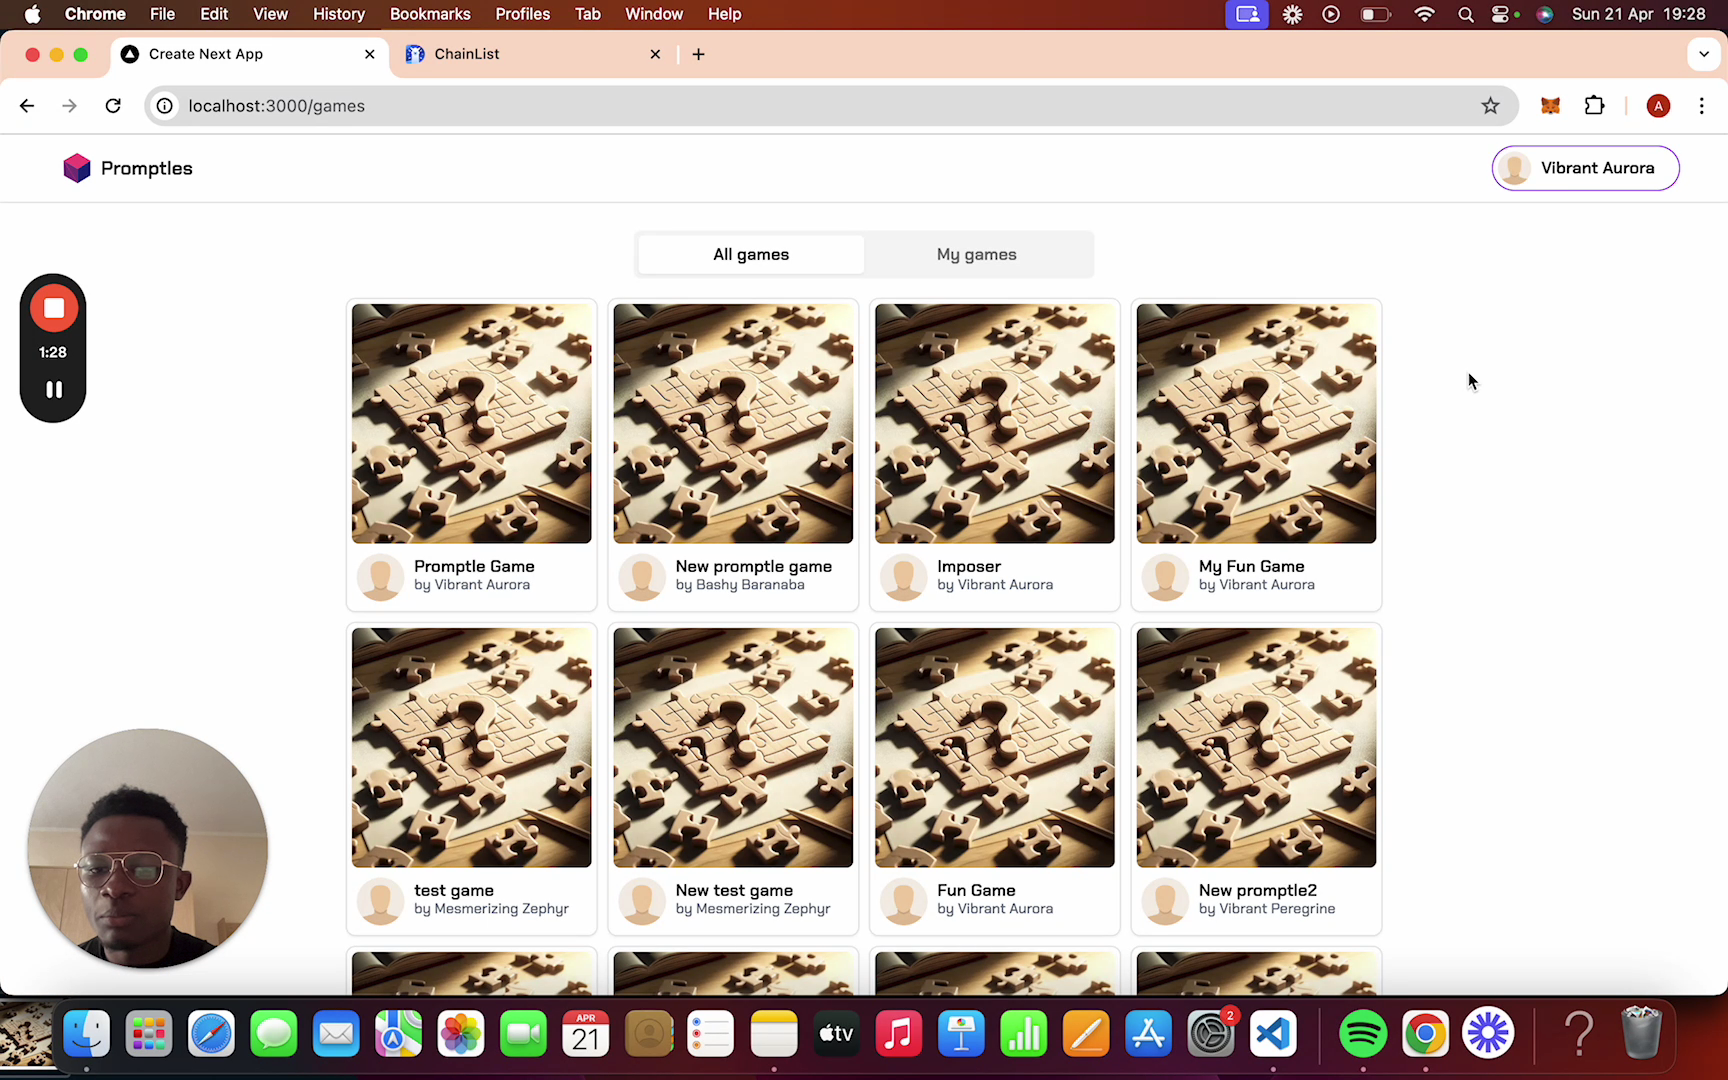View site information icon in address bar
Image resolution: width=1728 pixels, height=1080 pixels.
(165, 106)
